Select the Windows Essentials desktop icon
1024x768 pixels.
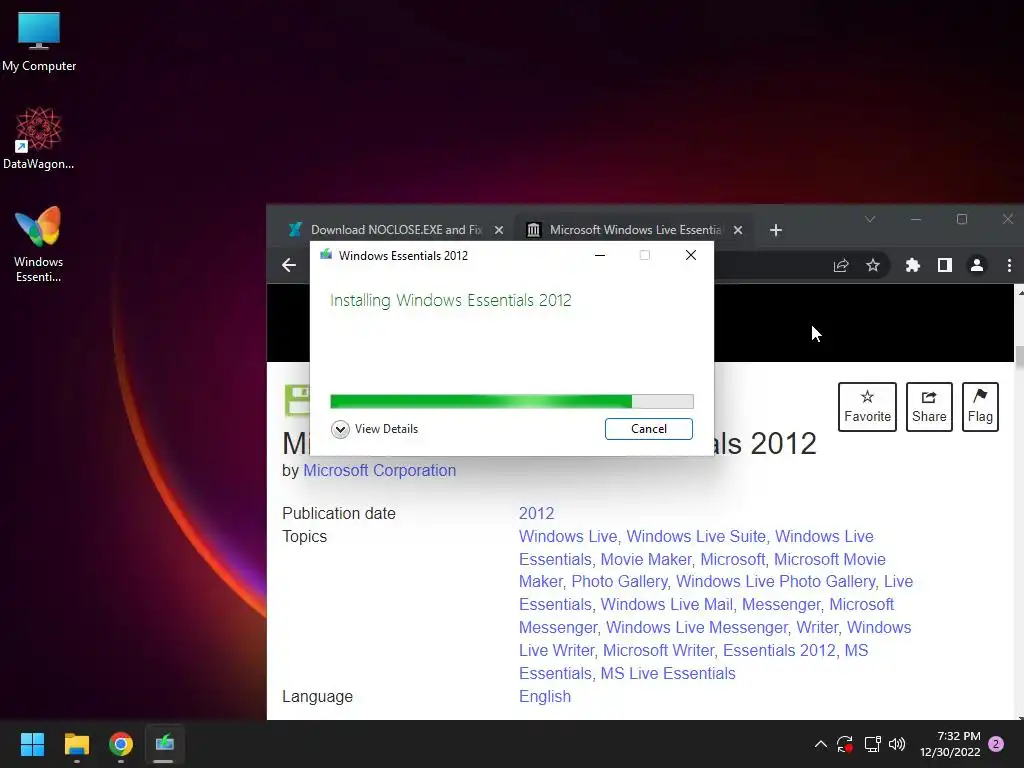click(39, 244)
